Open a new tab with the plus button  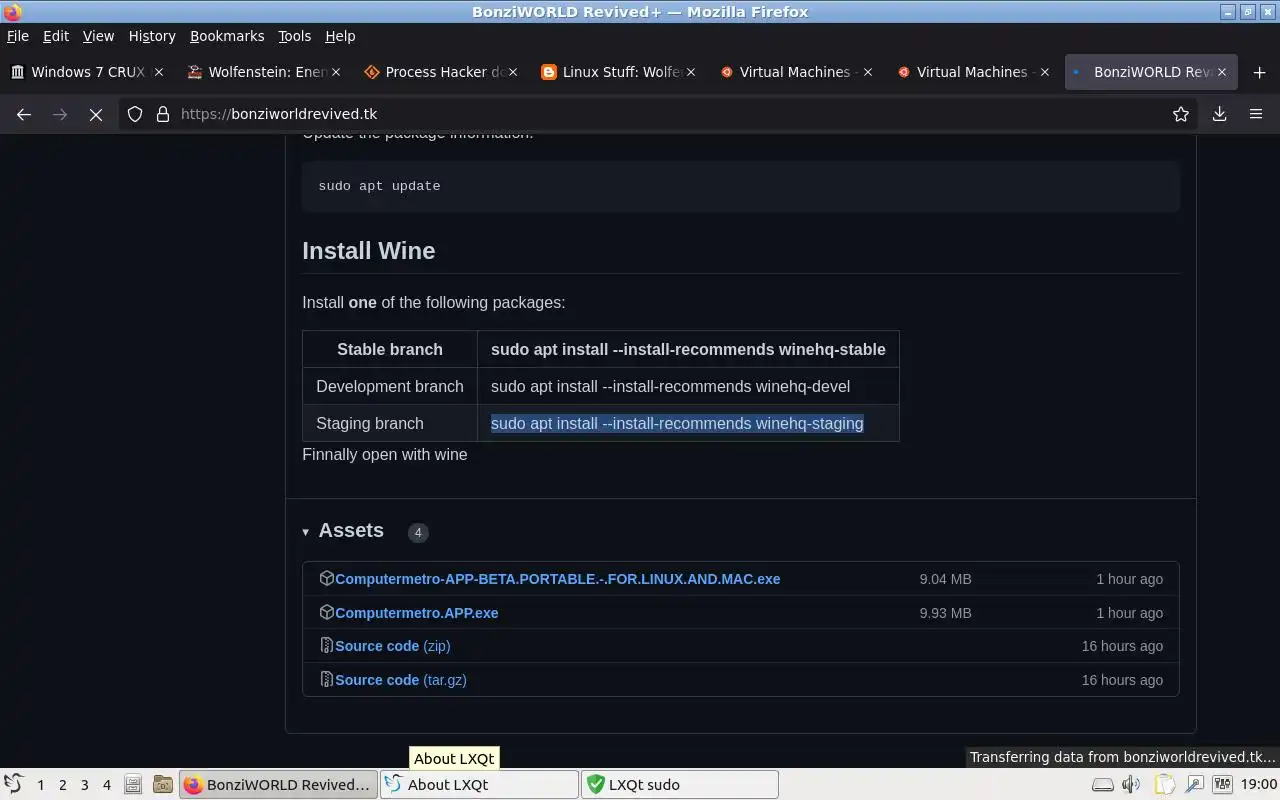(1259, 72)
